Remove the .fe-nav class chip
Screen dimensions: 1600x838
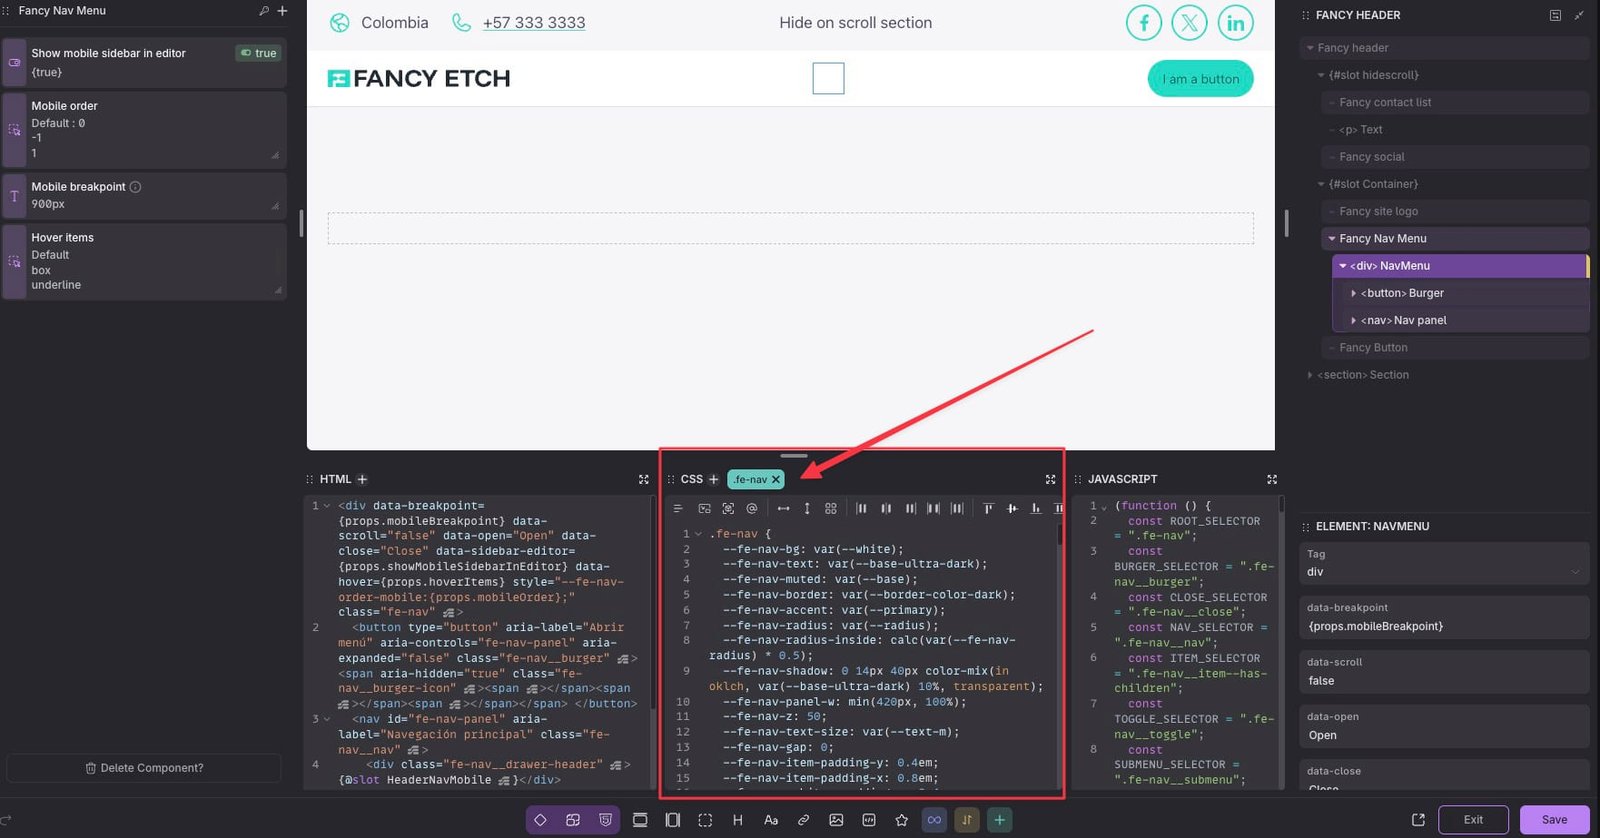point(776,480)
